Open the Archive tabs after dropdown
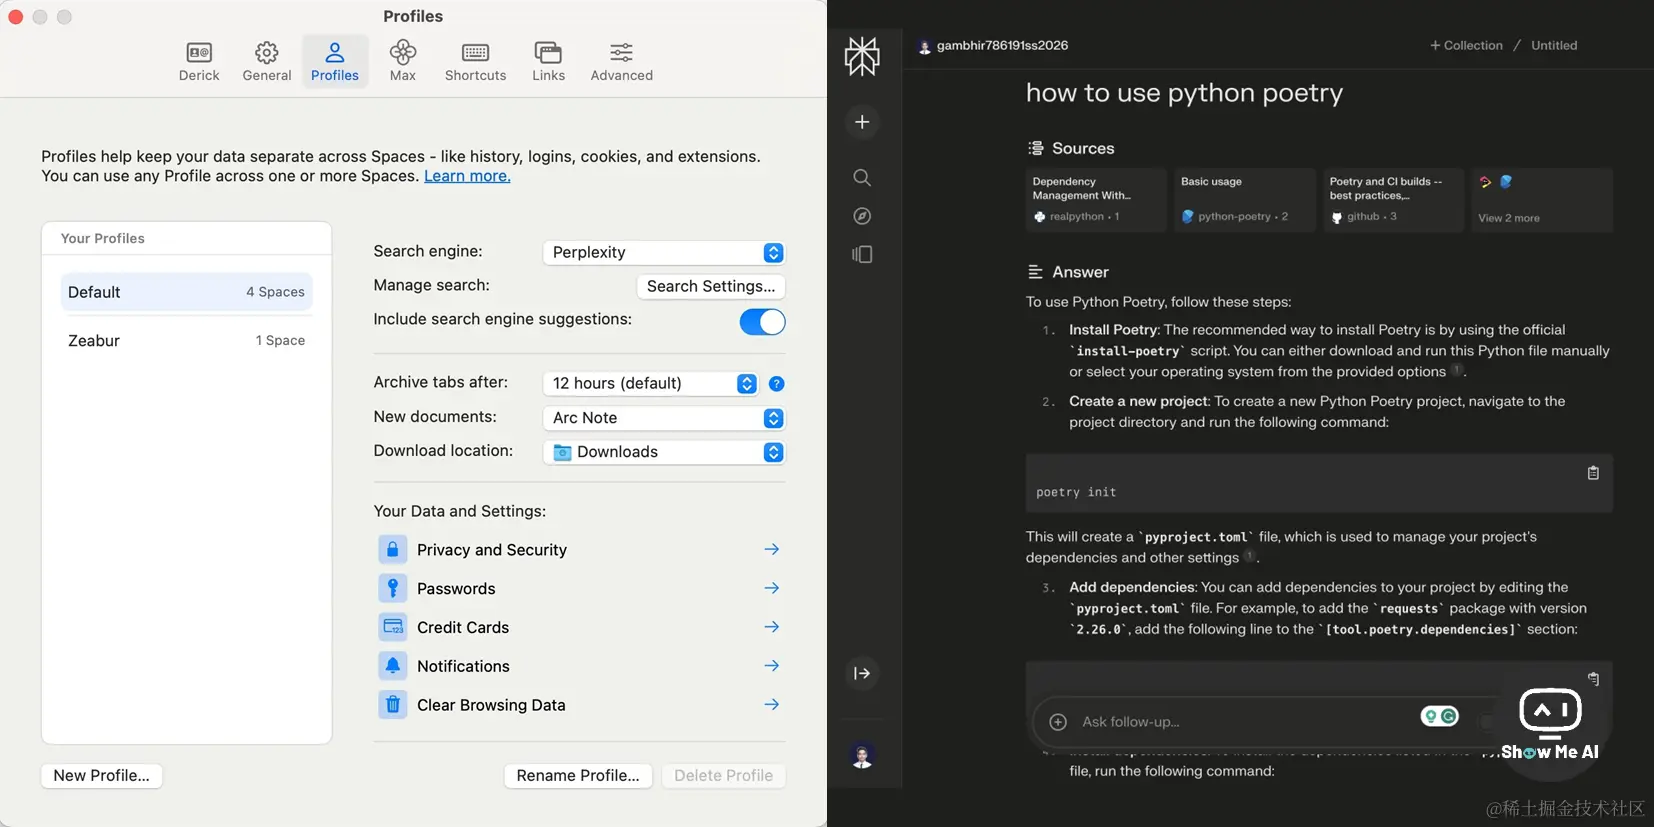Image resolution: width=1654 pixels, height=827 pixels. pos(651,383)
